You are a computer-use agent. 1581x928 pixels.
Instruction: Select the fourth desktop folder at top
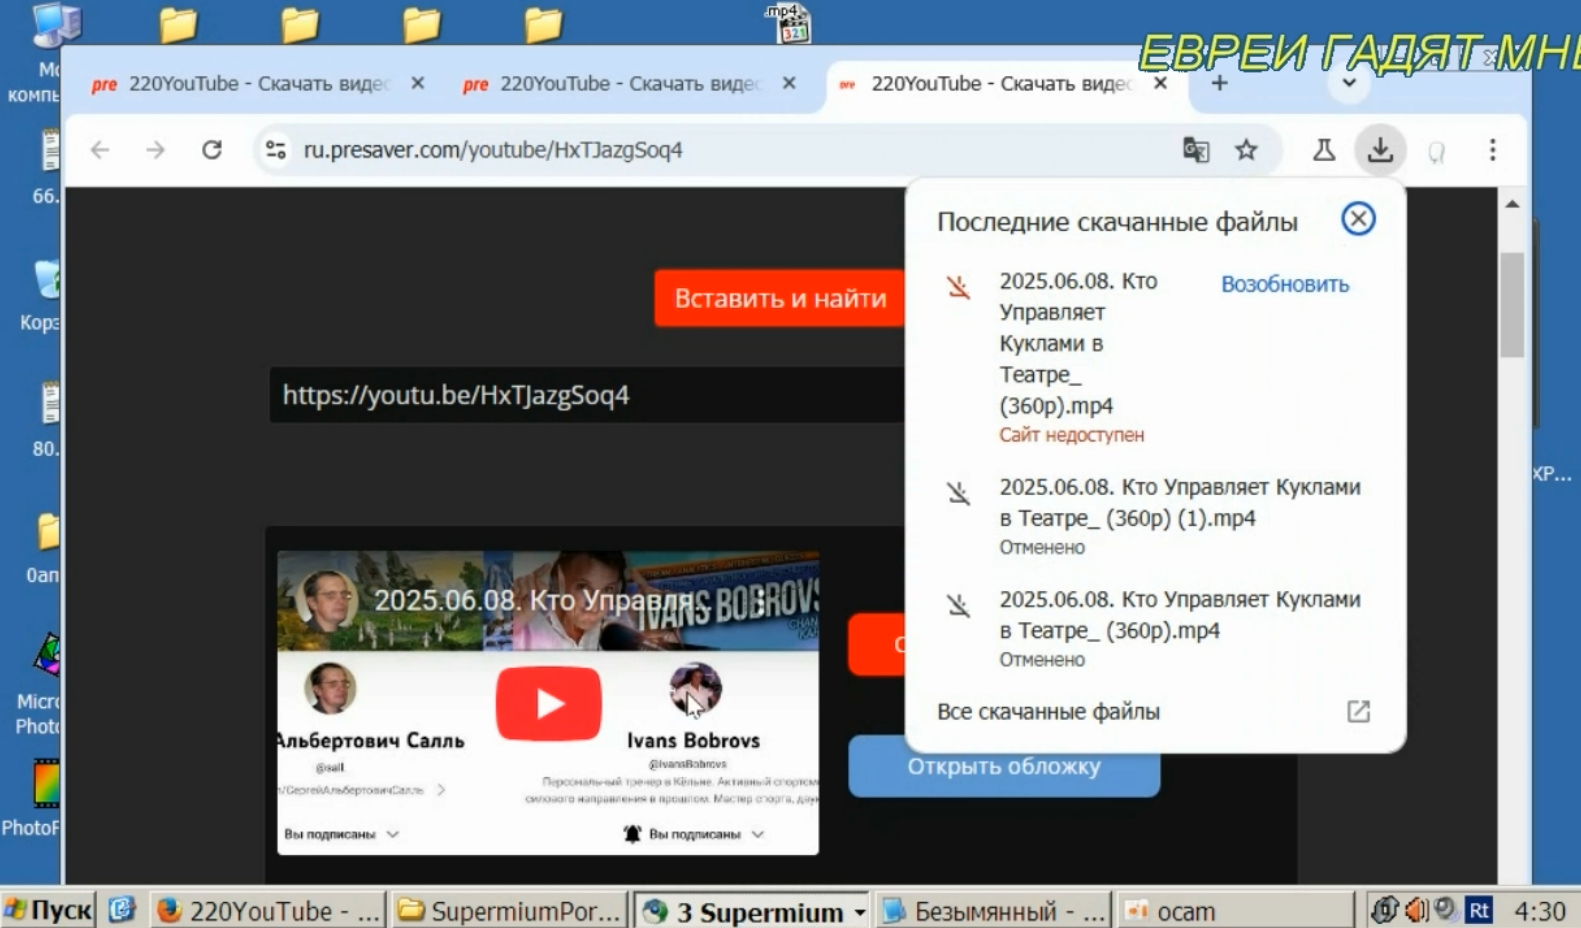[543, 25]
